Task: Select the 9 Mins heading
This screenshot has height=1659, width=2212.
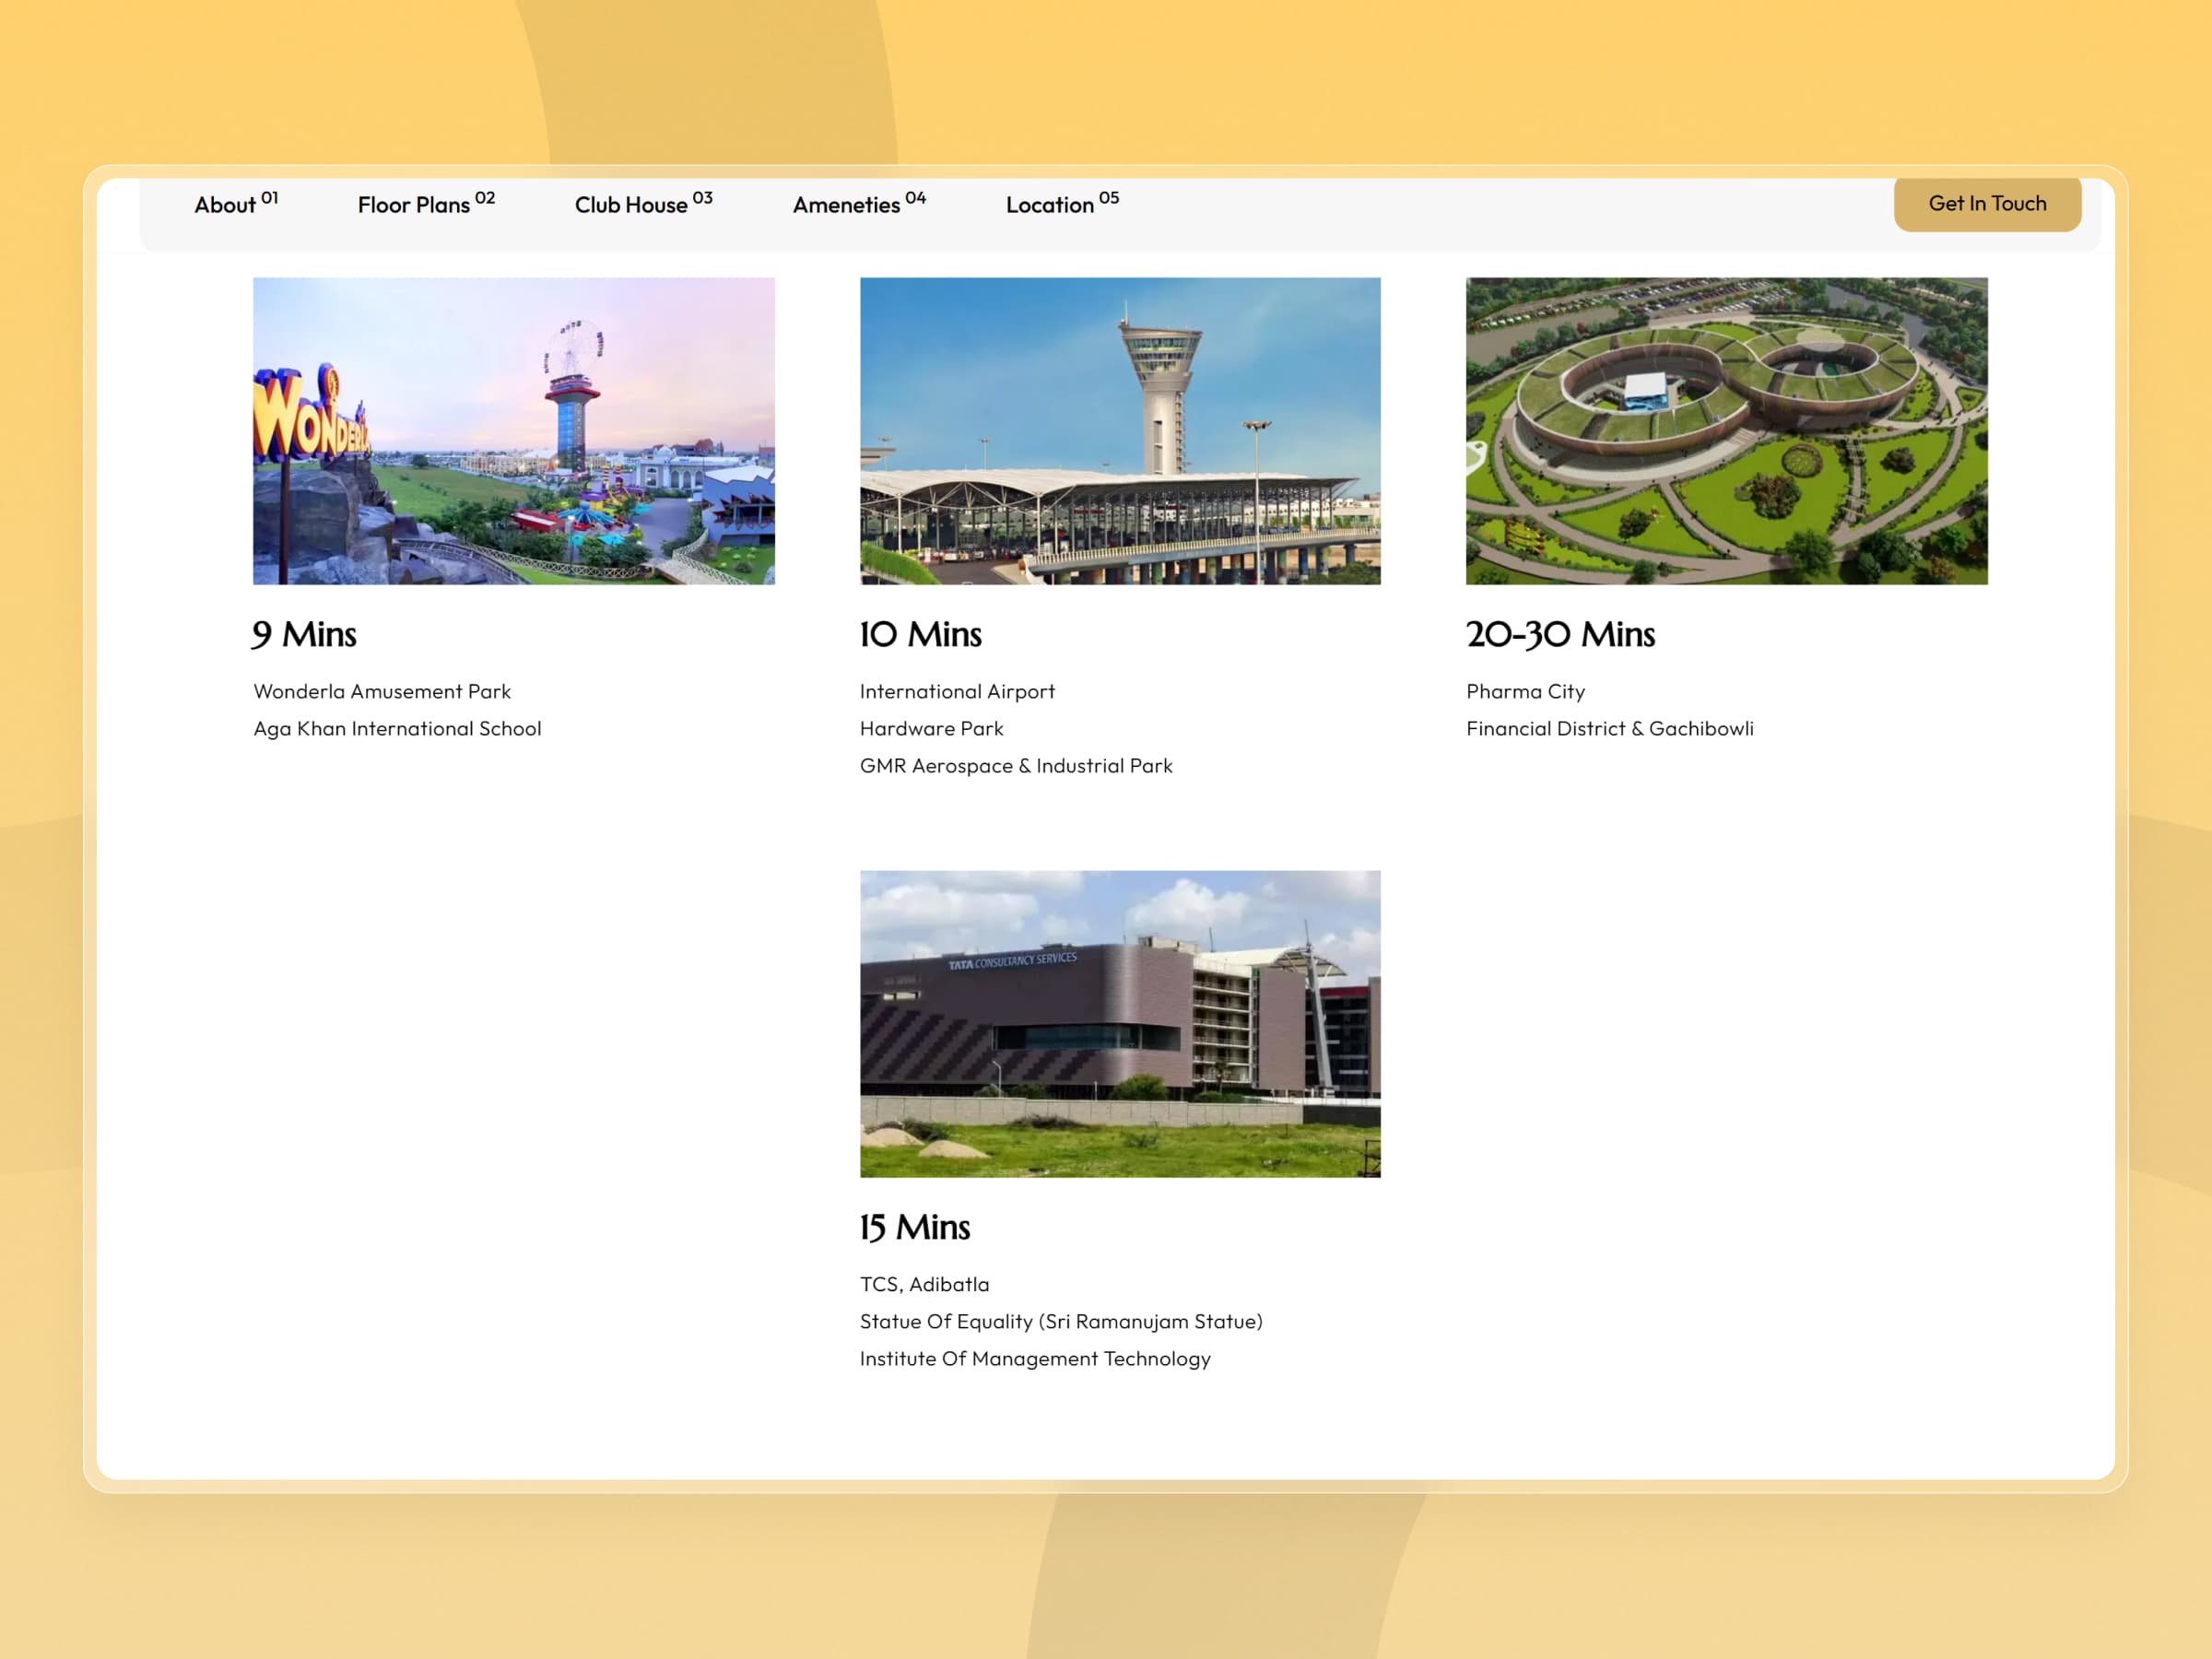Action: coord(304,635)
